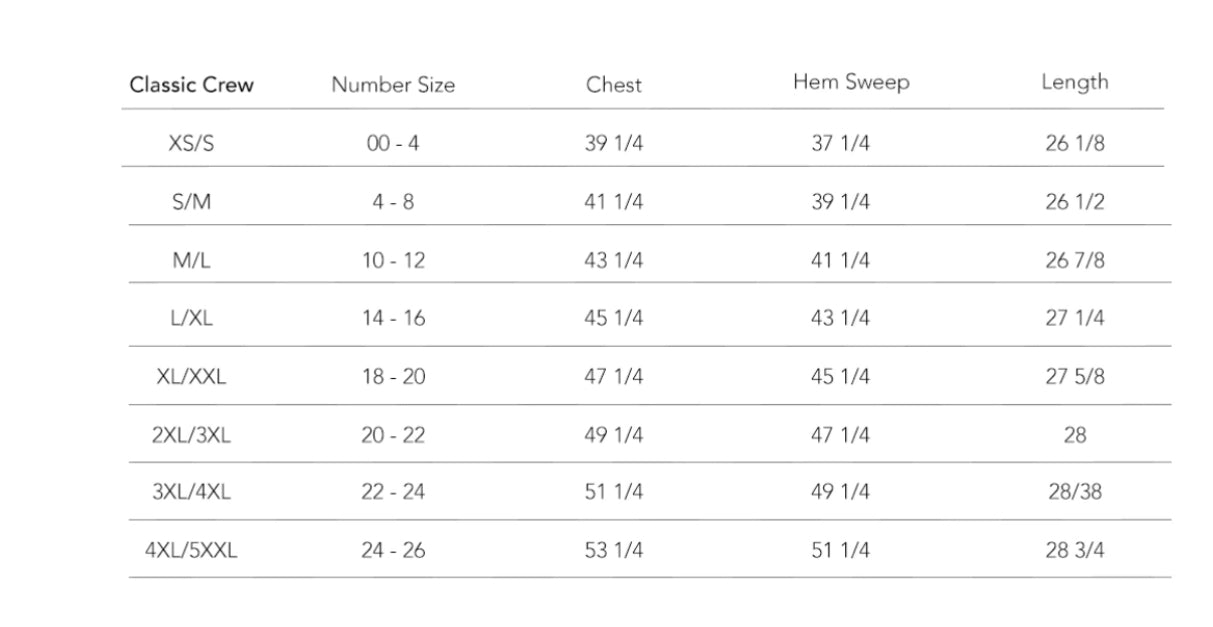The image size is (1213, 627).
Task: Click the Length column header
Action: (x=1075, y=83)
